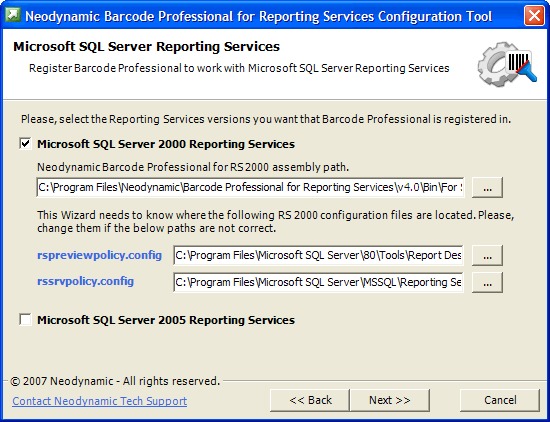Close the Configuration Tool window
The width and height of the screenshot is (550, 422).
click(x=534, y=16)
